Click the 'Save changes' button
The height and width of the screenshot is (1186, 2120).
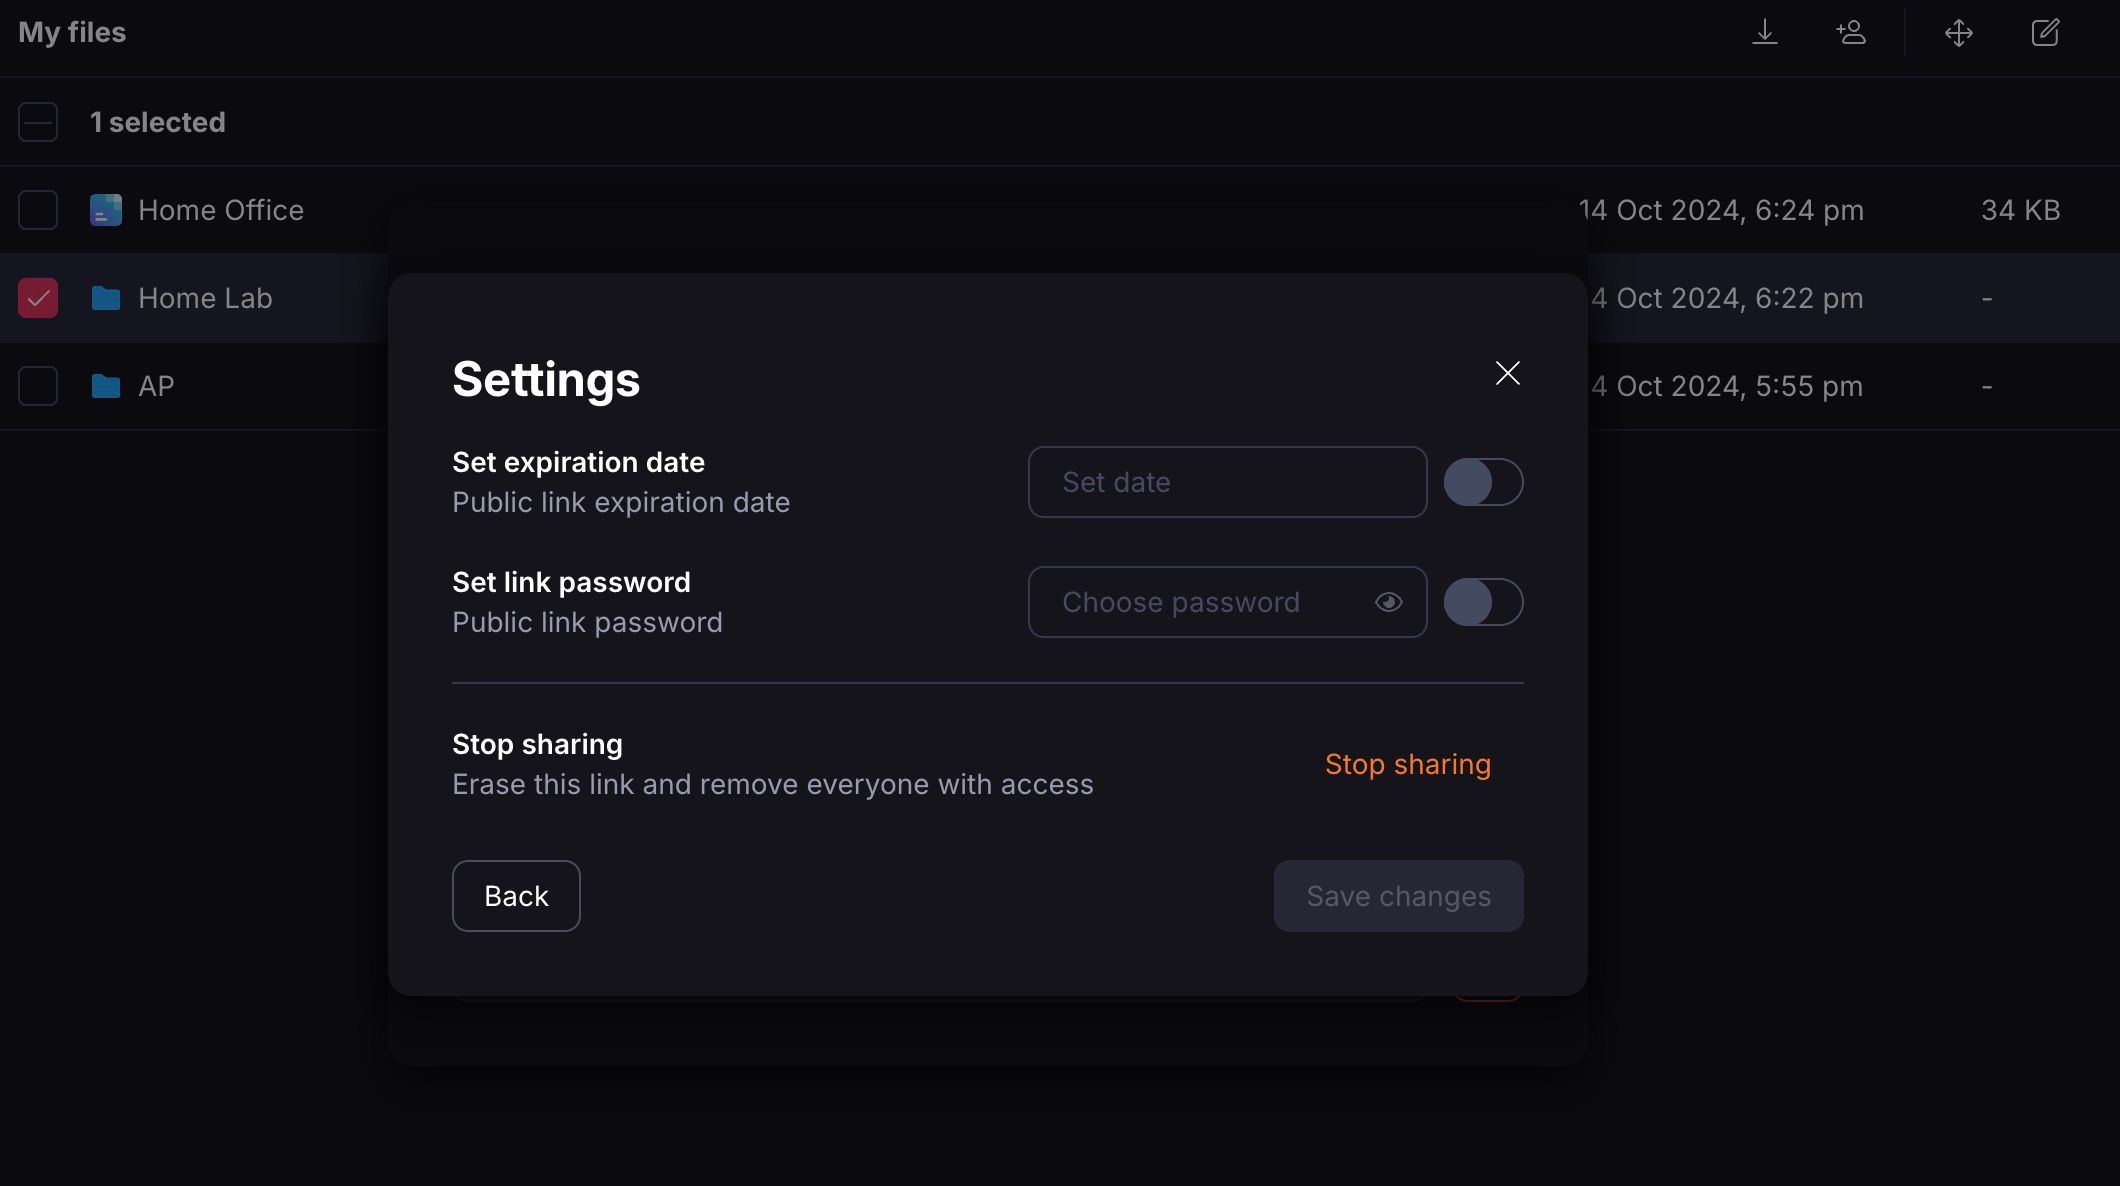click(x=1399, y=895)
